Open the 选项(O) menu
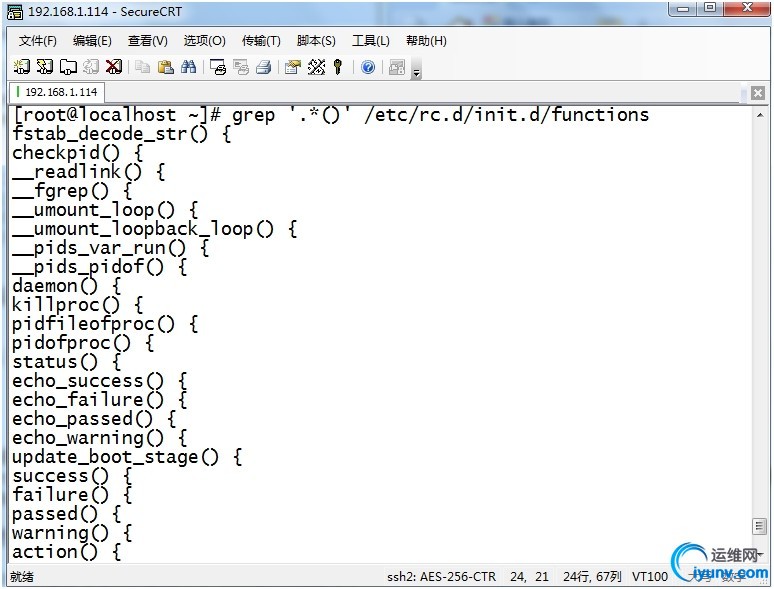 204,41
